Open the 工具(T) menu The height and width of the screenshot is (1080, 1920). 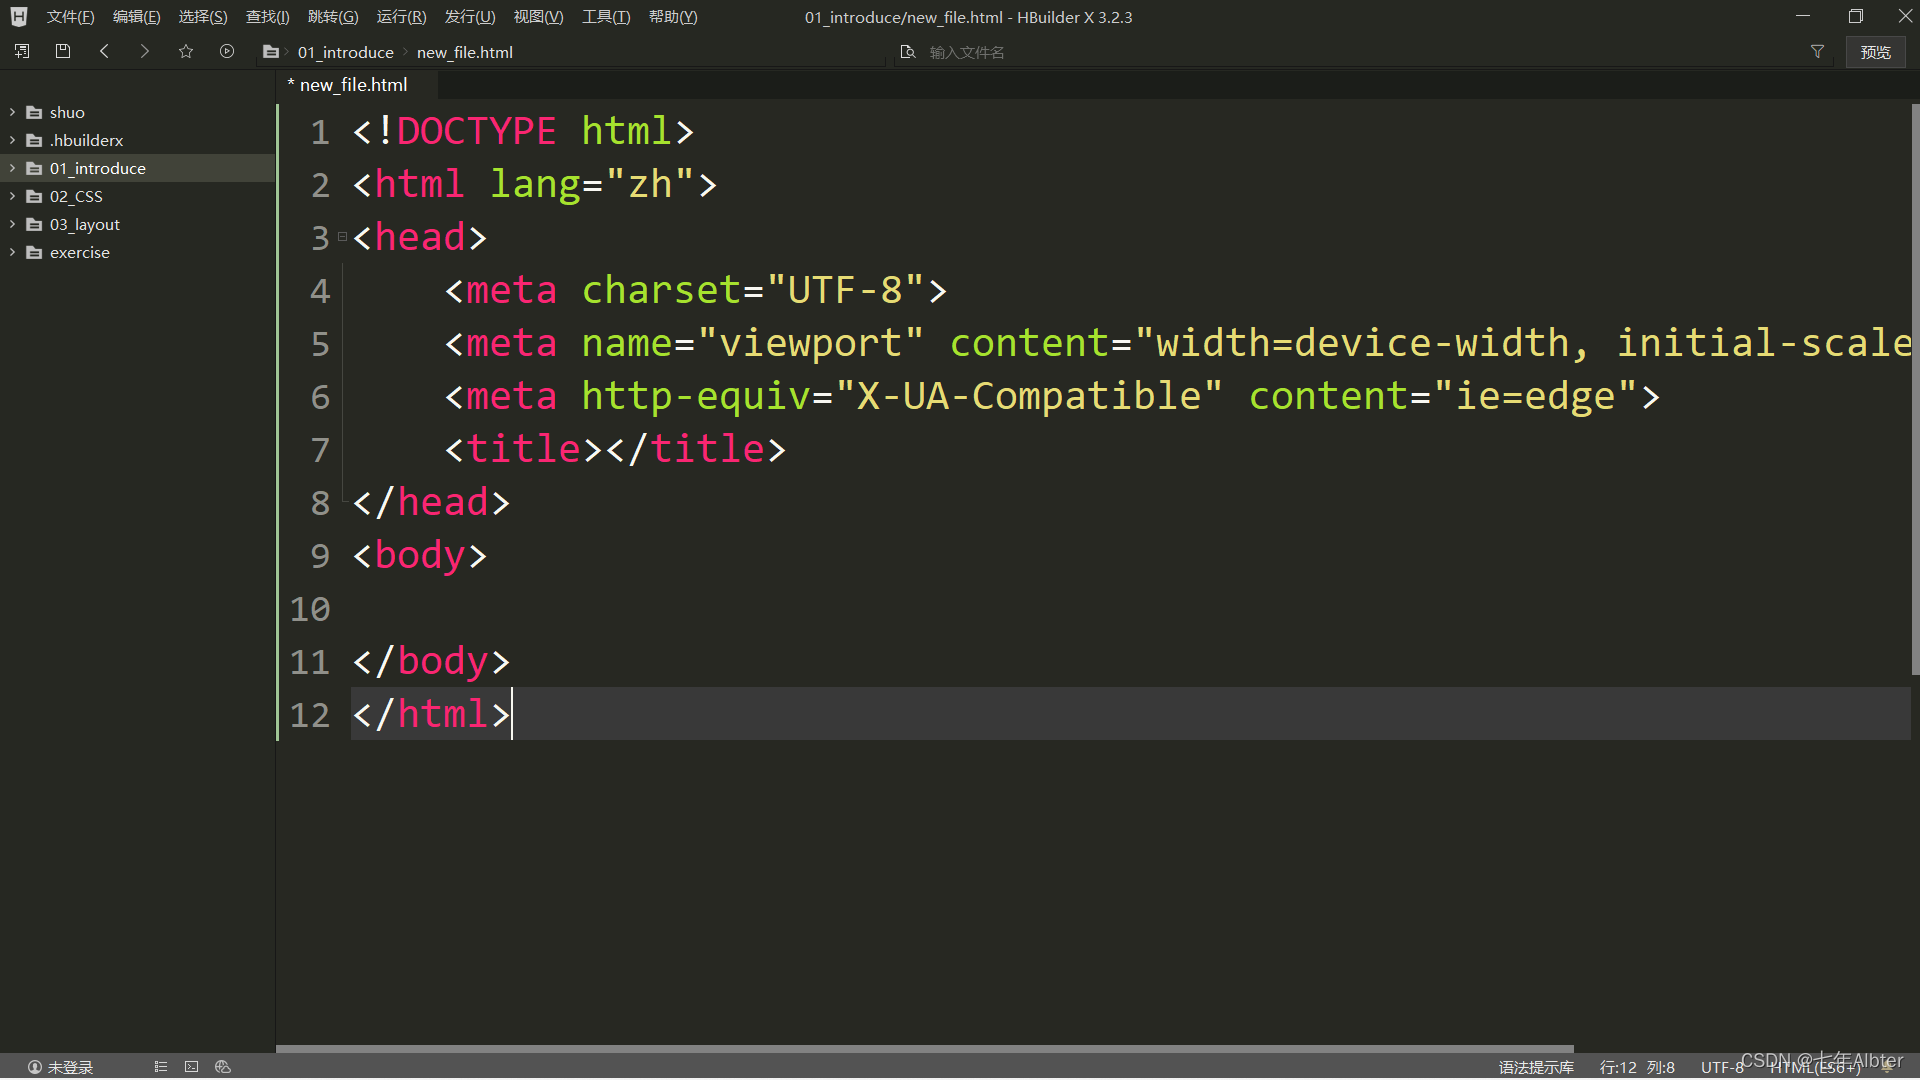pos(606,17)
